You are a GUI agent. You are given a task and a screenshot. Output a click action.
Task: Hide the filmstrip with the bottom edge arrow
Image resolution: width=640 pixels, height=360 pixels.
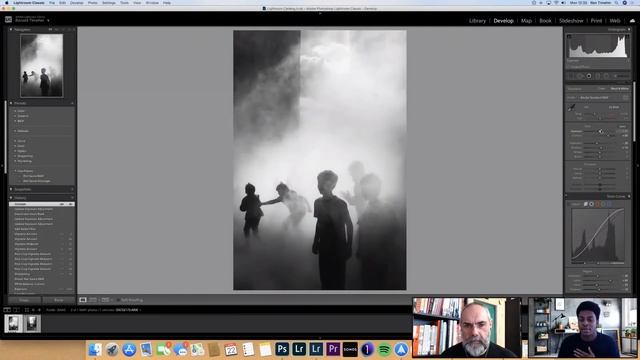tap(320, 338)
